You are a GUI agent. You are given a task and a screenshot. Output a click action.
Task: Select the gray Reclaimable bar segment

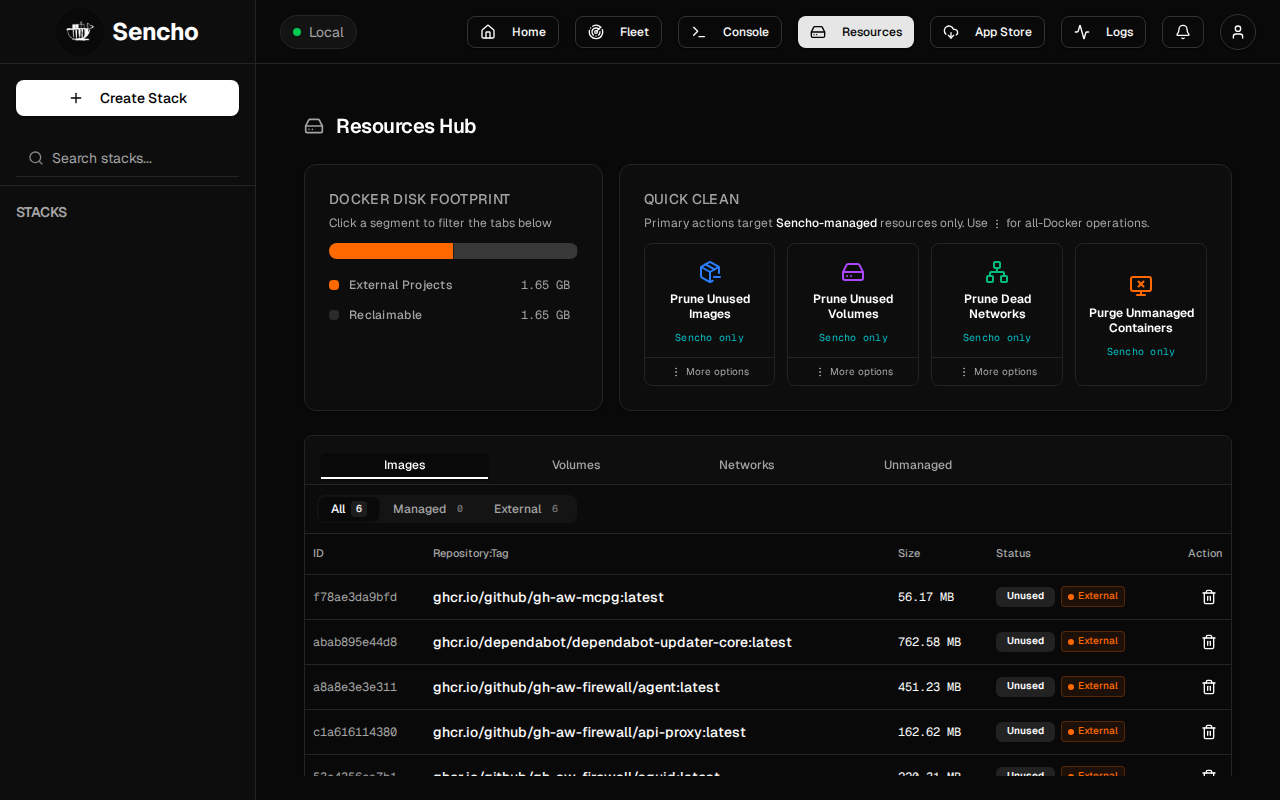[x=515, y=251]
